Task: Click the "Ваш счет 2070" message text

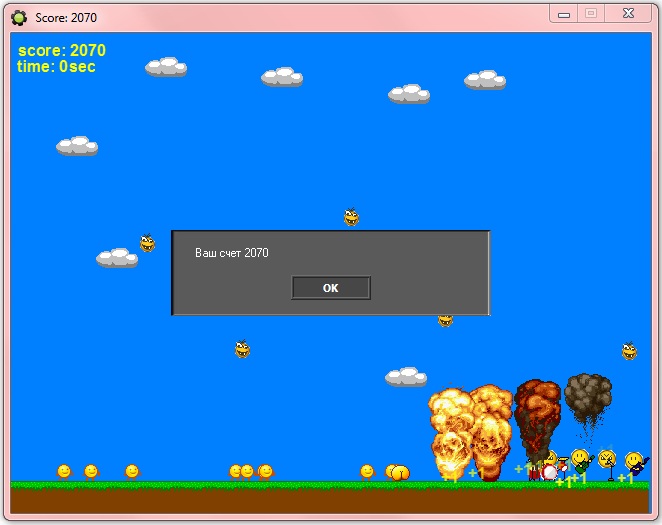Action: pos(232,253)
